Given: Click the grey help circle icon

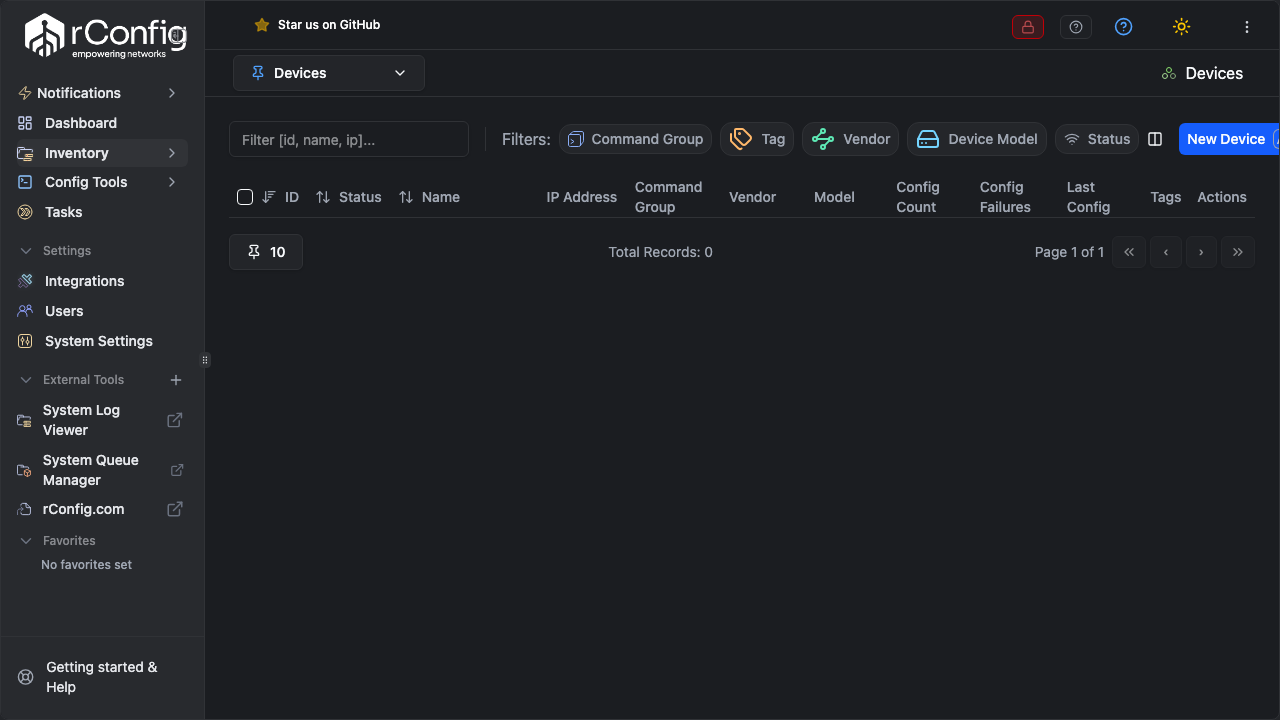Looking at the screenshot, I should pyautogui.click(x=1075, y=27).
